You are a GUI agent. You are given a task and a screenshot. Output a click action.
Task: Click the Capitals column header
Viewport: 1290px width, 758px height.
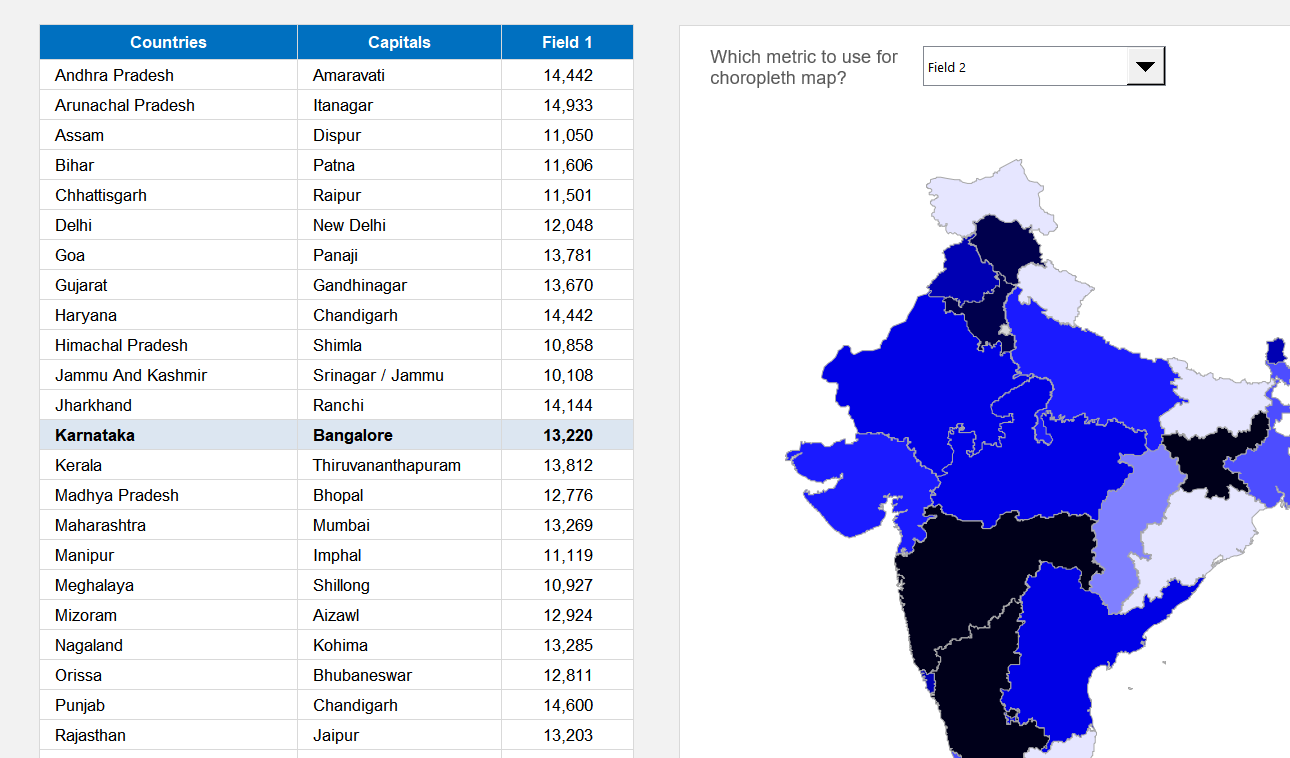tap(399, 42)
